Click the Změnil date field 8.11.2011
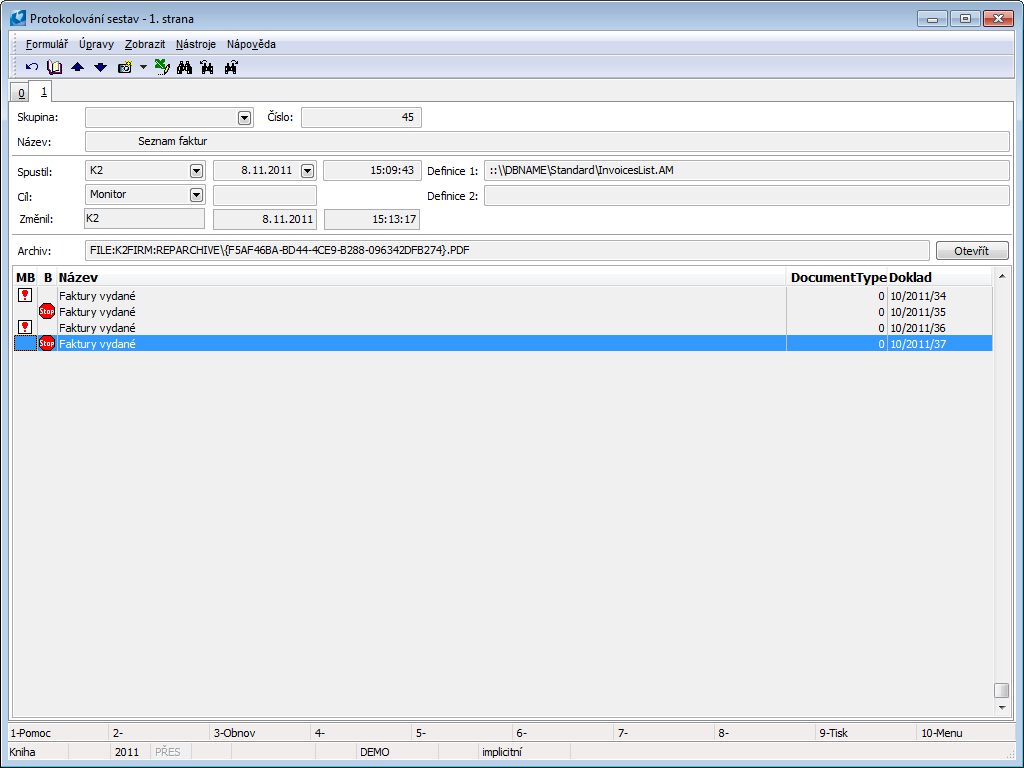The image size is (1024, 768). [x=265, y=219]
